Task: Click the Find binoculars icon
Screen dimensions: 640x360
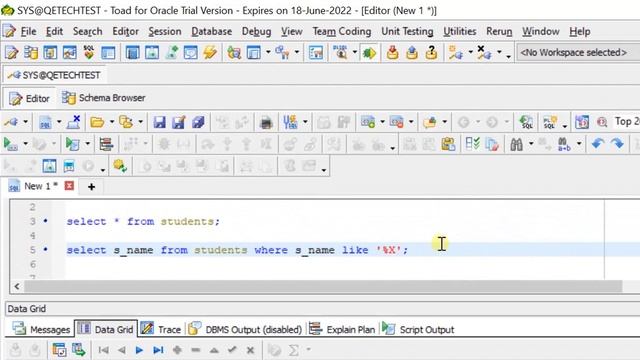Action: tap(516, 144)
